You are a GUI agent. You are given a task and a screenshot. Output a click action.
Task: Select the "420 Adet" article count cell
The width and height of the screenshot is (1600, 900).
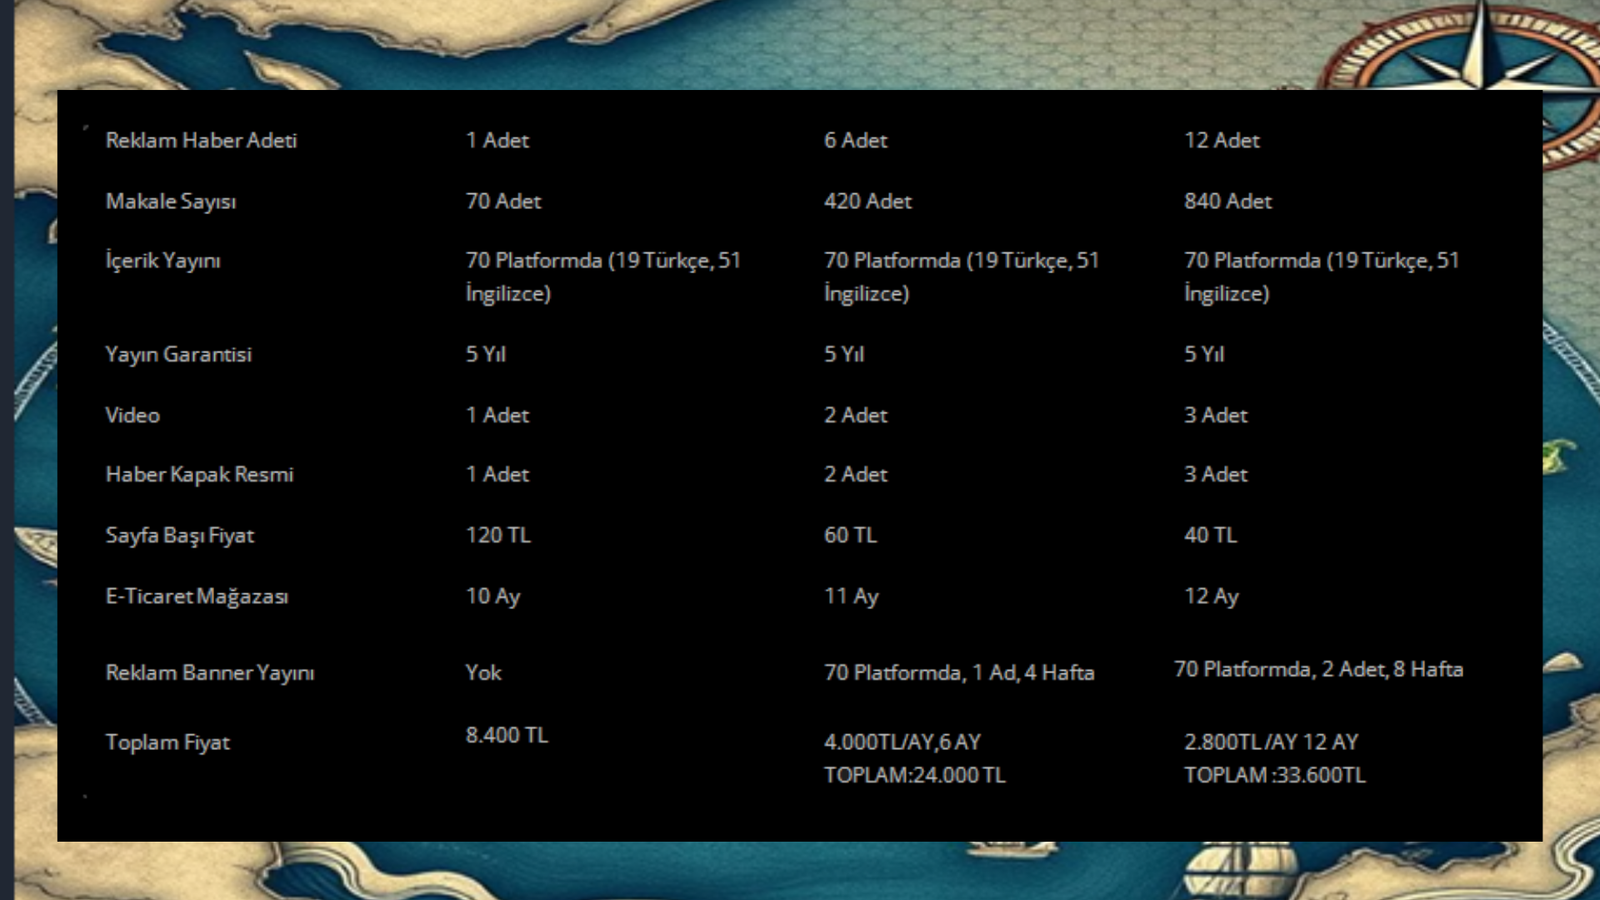[867, 201]
